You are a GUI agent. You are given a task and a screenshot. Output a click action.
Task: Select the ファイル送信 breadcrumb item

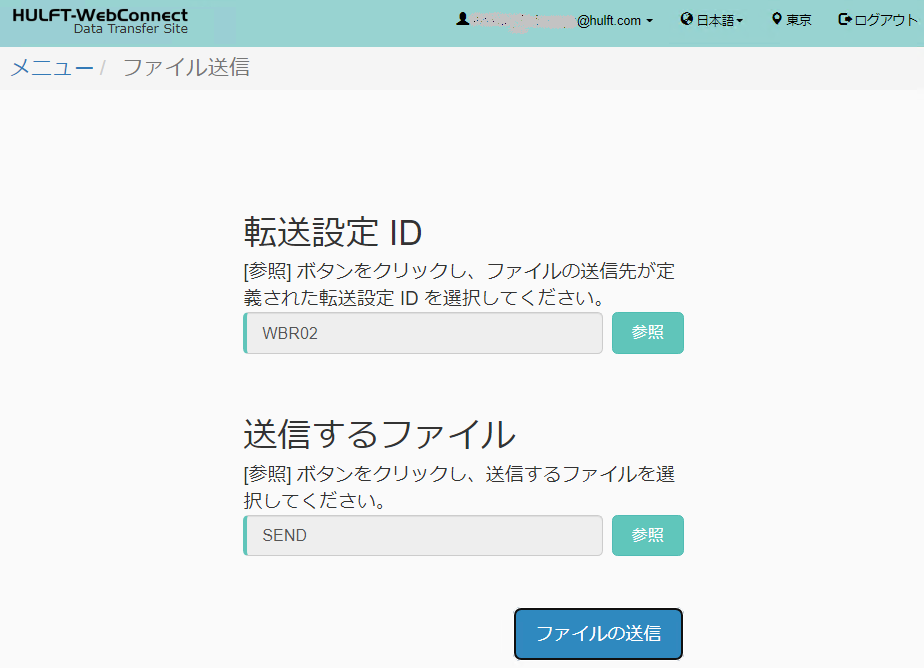[x=185, y=67]
